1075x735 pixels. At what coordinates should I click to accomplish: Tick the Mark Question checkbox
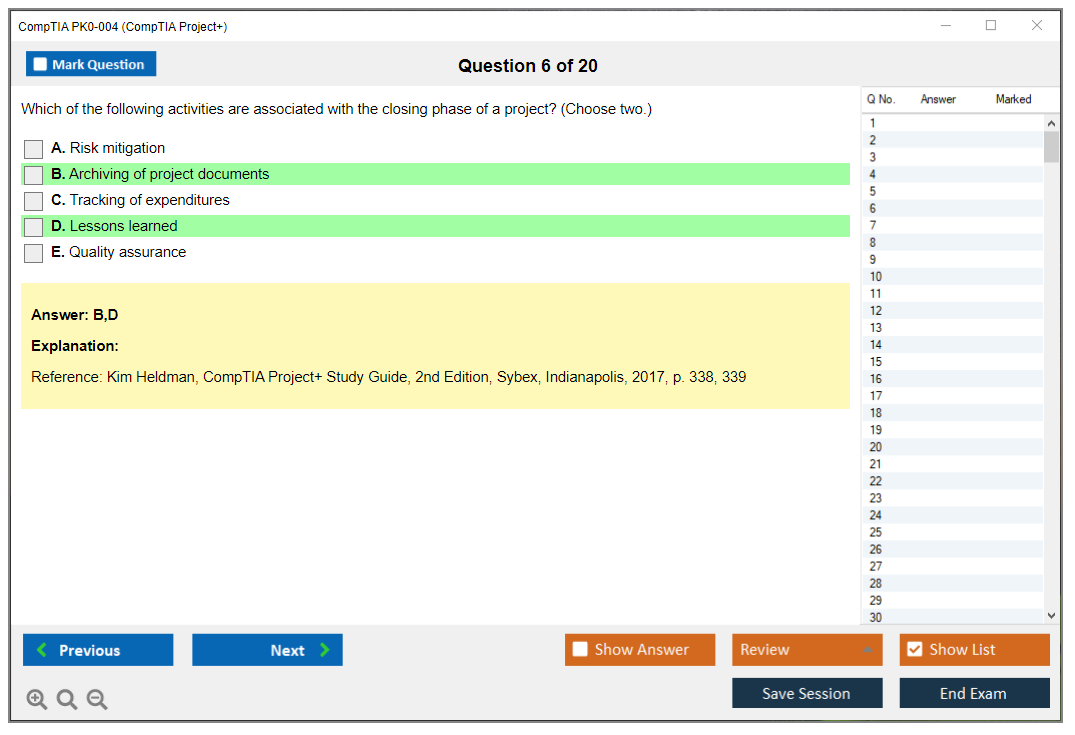(x=41, y=65)
